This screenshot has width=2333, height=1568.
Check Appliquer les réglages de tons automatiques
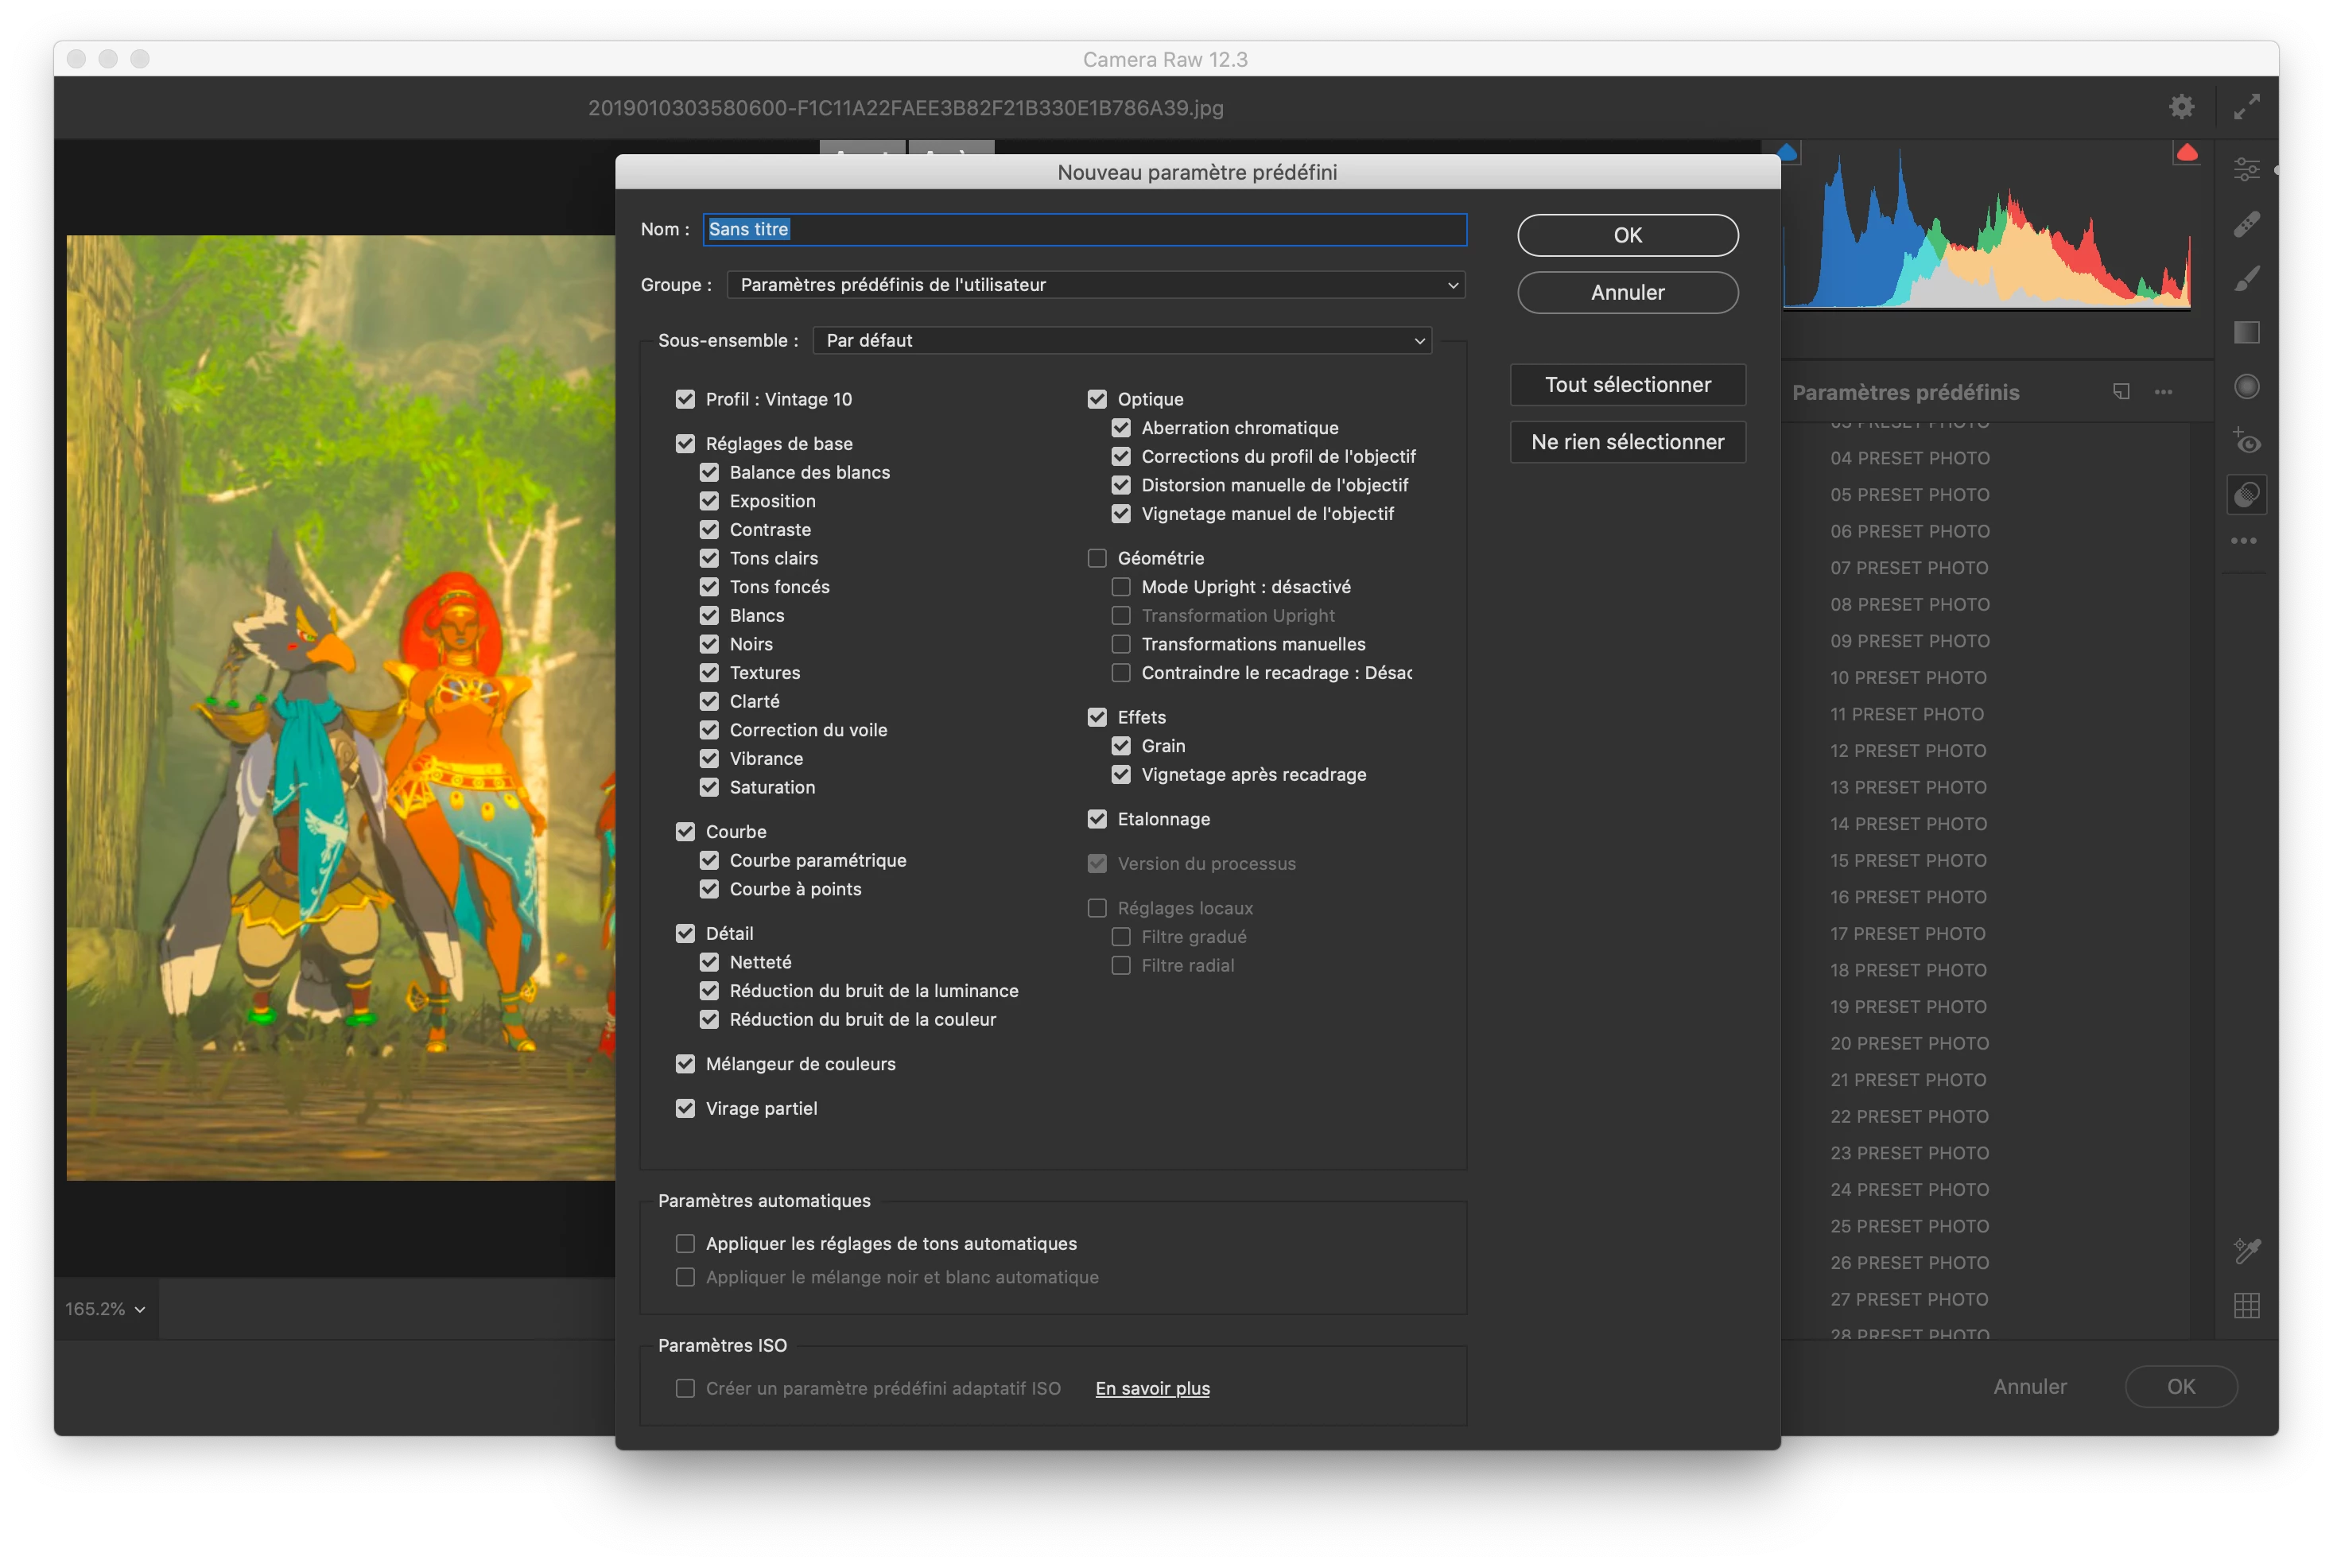coord(685,1243)
